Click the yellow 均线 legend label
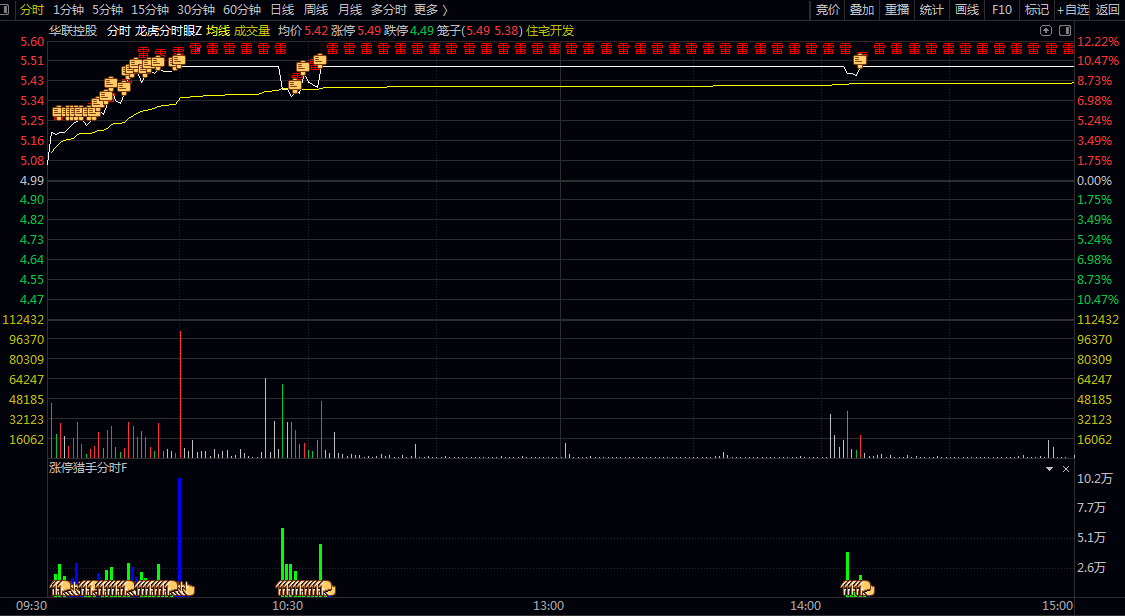The image size is (1125, 616). click(218, 30)
